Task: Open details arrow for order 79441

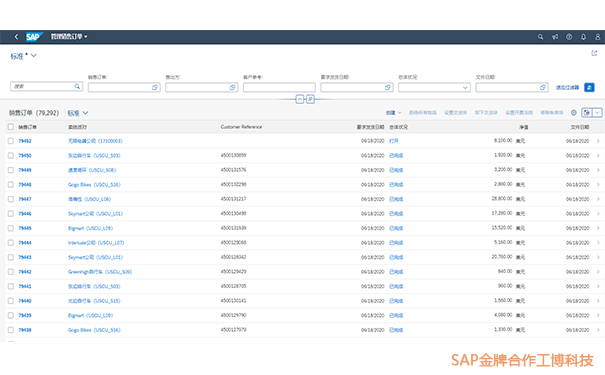Action: (598, 286)
